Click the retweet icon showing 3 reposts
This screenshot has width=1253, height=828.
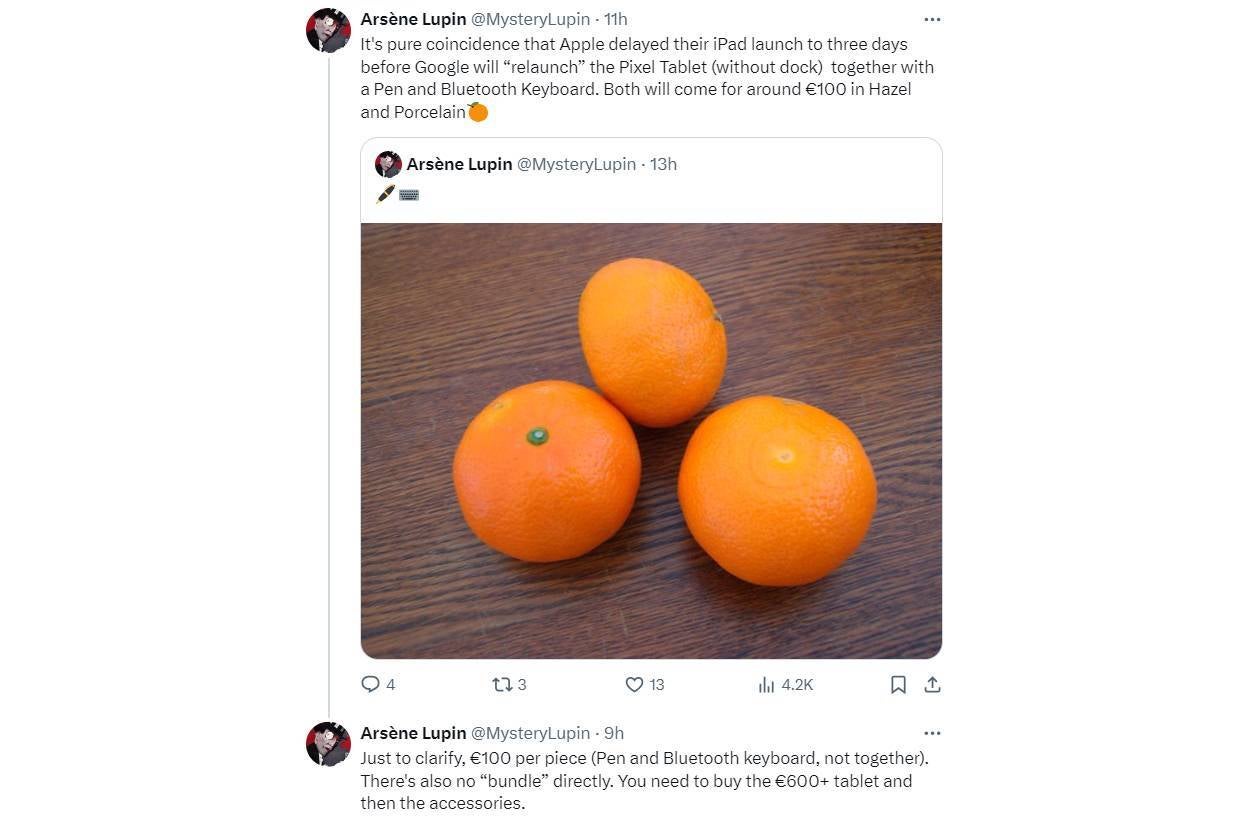click(x=502, y=684)
